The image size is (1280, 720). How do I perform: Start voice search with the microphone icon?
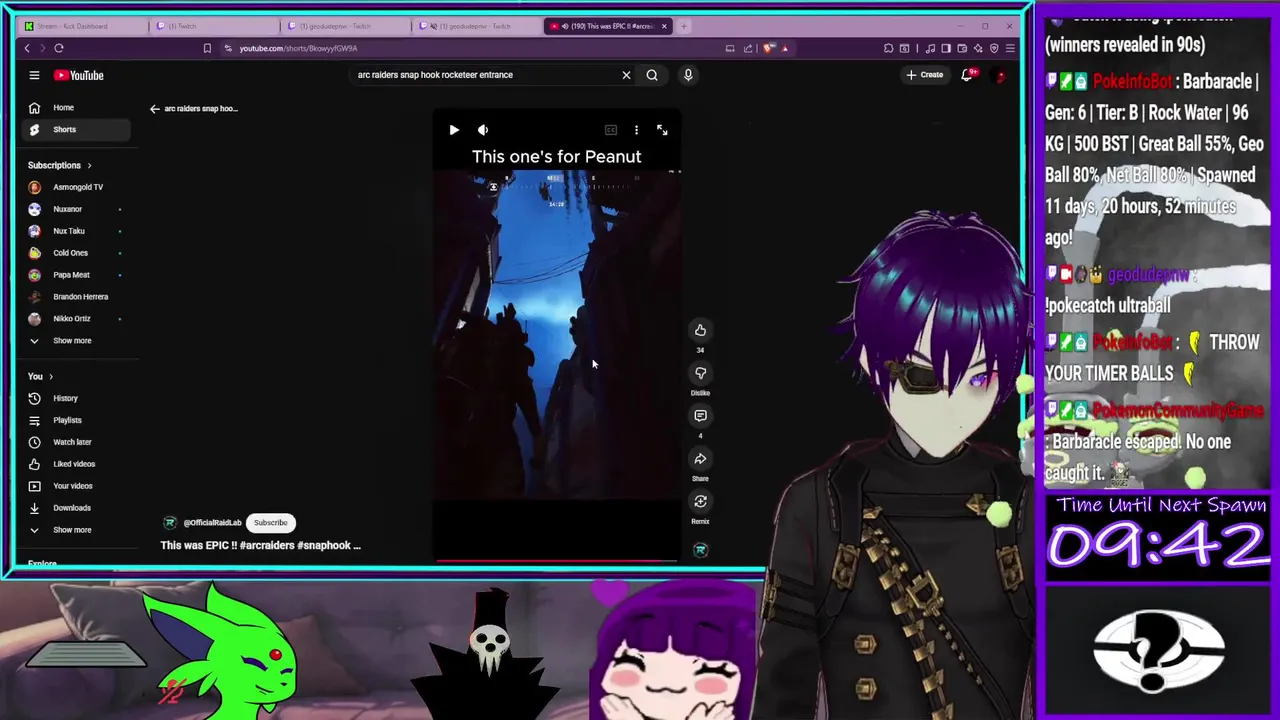(x=688, y=75)
